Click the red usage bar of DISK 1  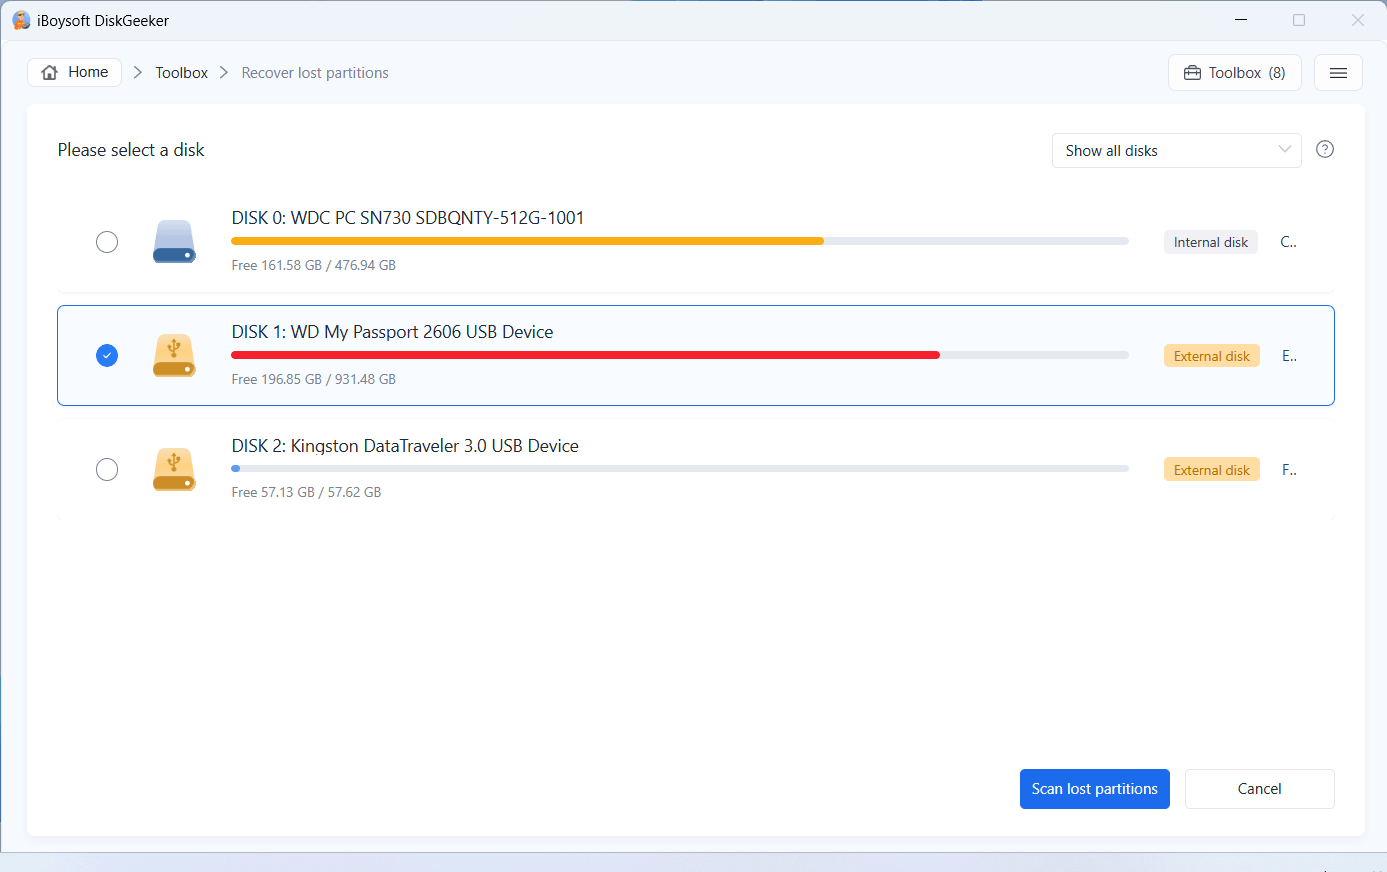click(585, 355)
